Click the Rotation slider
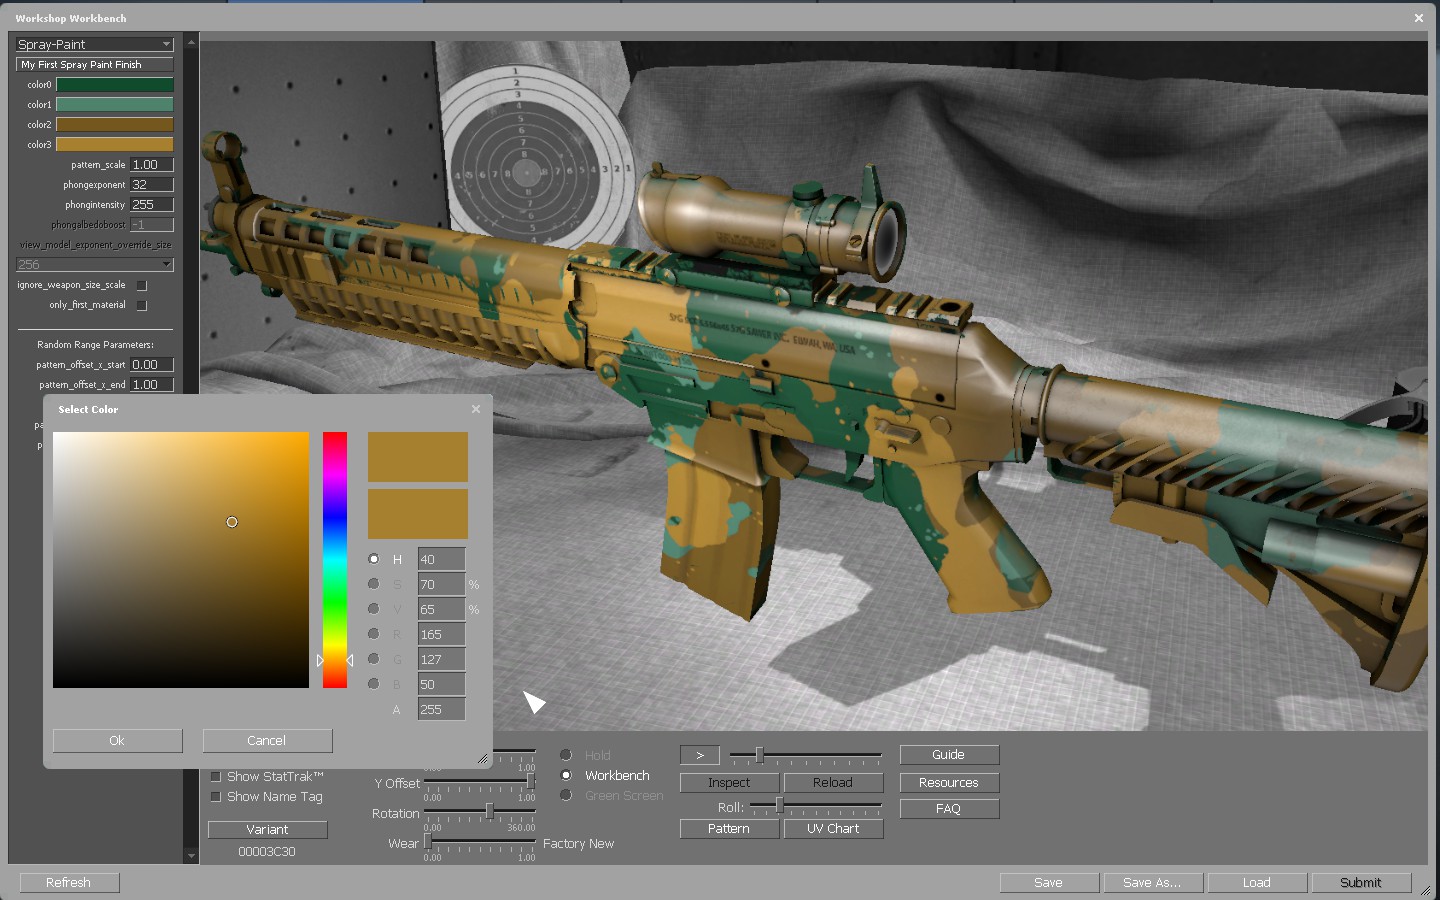The height and width of the screenshot is (900, 1440). (x=480, y=811)
